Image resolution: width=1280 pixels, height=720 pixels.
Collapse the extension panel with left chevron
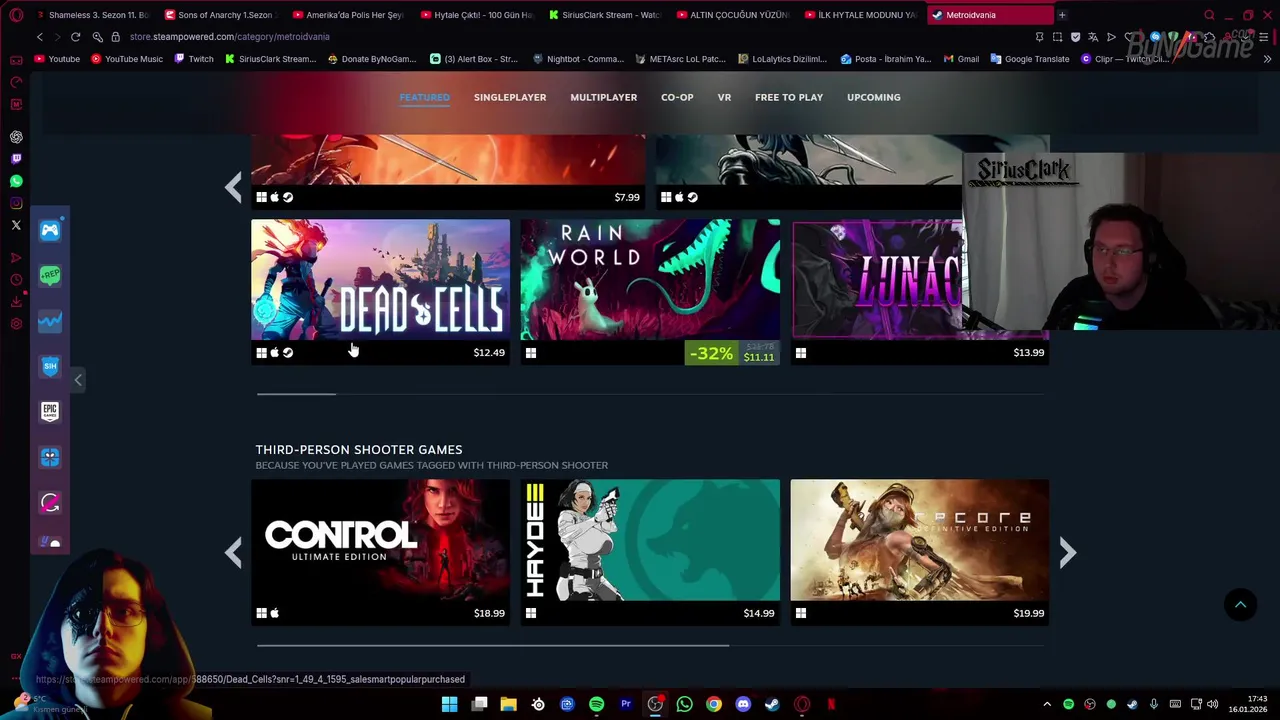[x=78, y=380]
